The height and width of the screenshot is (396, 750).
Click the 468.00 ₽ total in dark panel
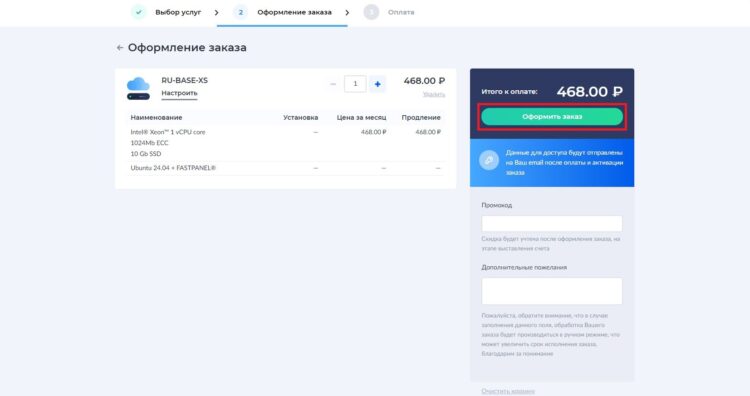589,92
